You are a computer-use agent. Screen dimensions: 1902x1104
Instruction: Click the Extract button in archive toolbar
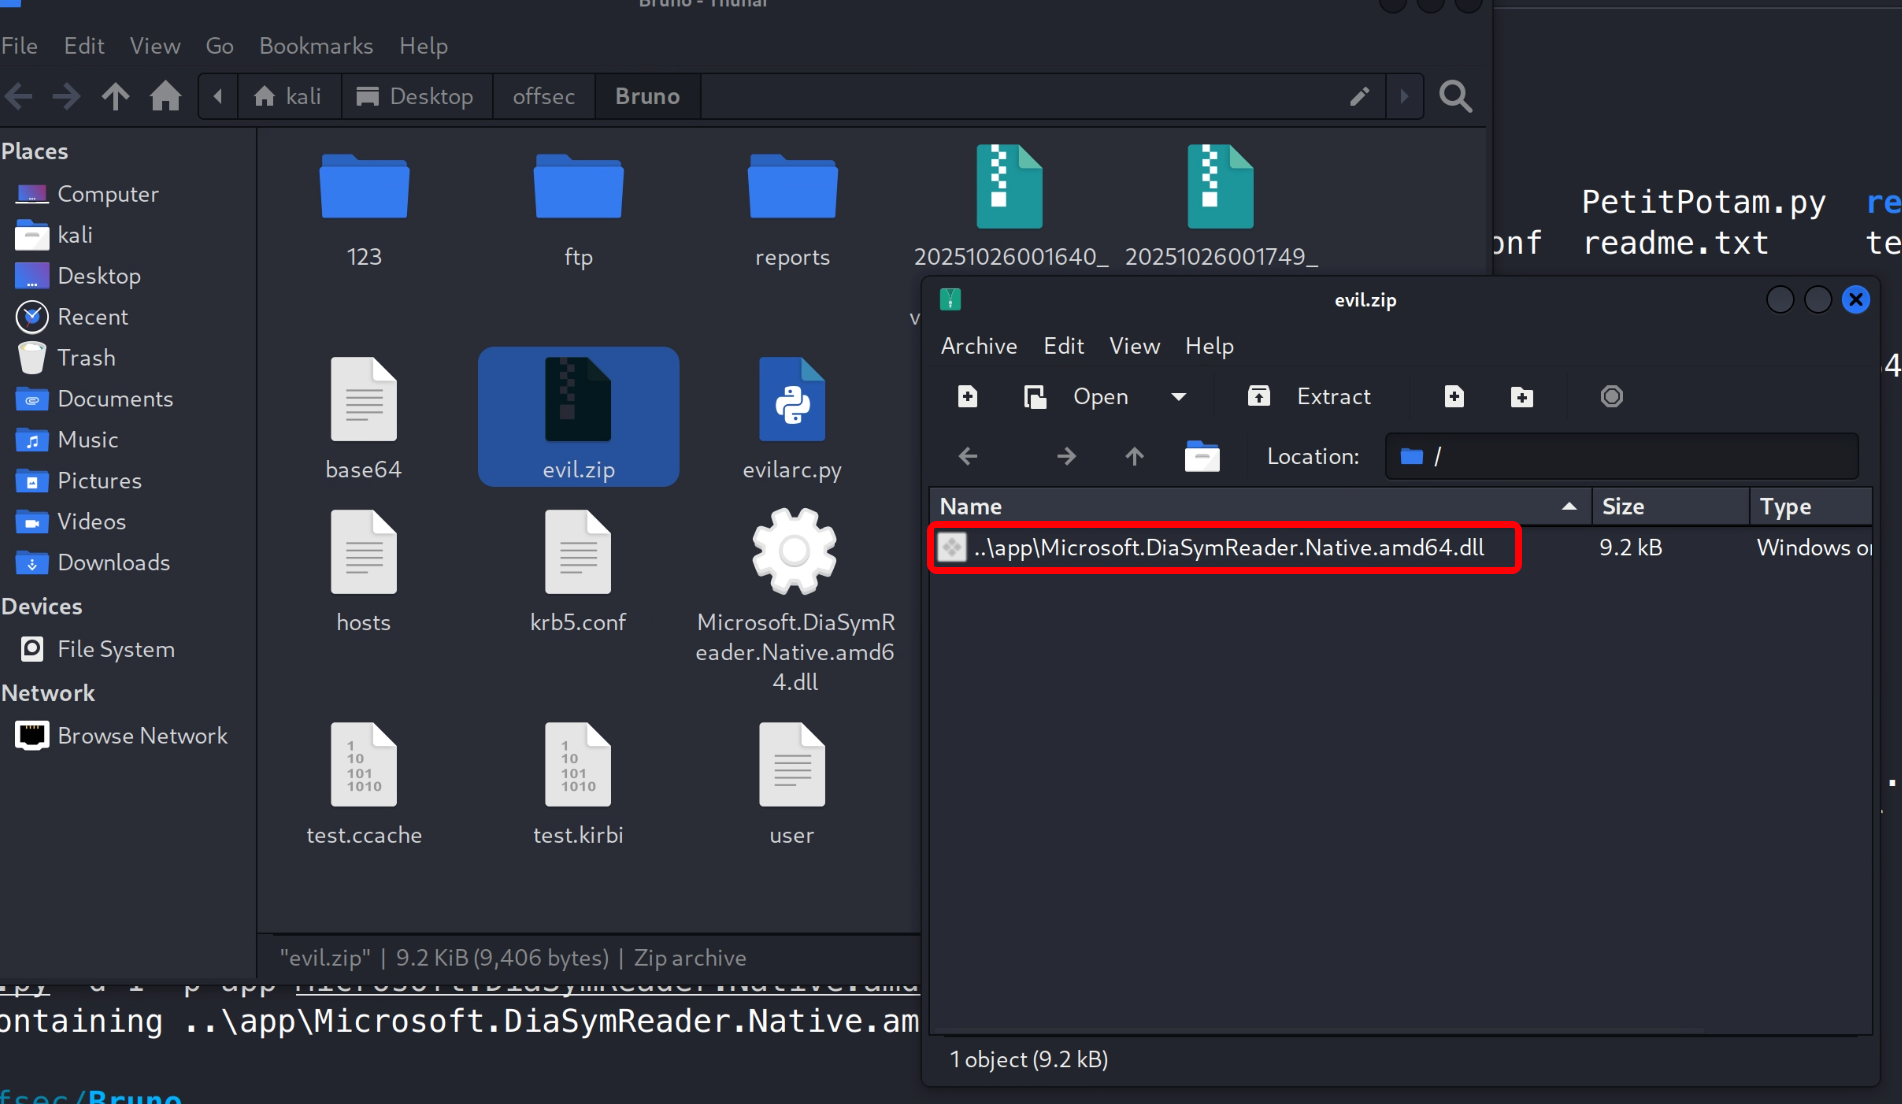coord(1310,397)
